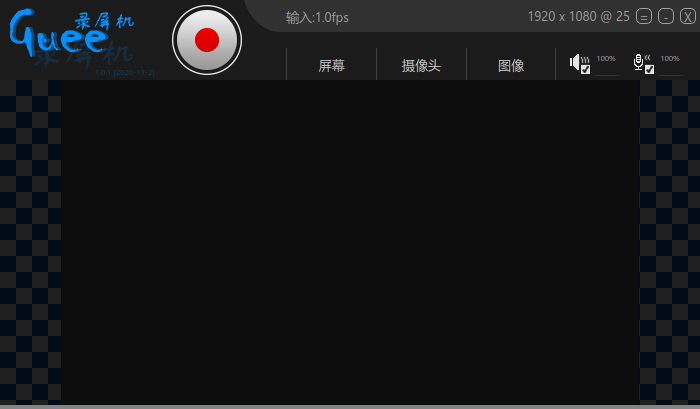Image resolution: width=700 pixels, height=409 pixels.
Task: Open the 图像 image source tab
Action: pyautogui.click(x=511, y=66)
